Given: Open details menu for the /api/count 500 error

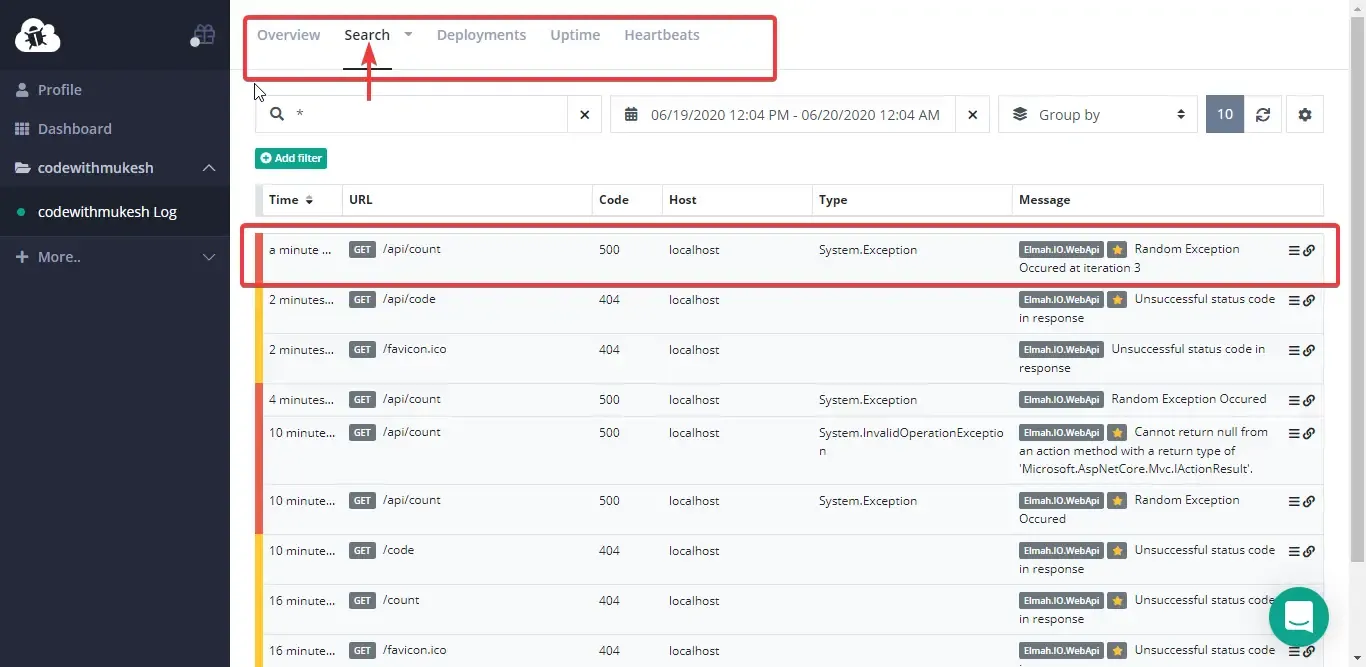Looking at the screenshot, I should [1294, 250].
